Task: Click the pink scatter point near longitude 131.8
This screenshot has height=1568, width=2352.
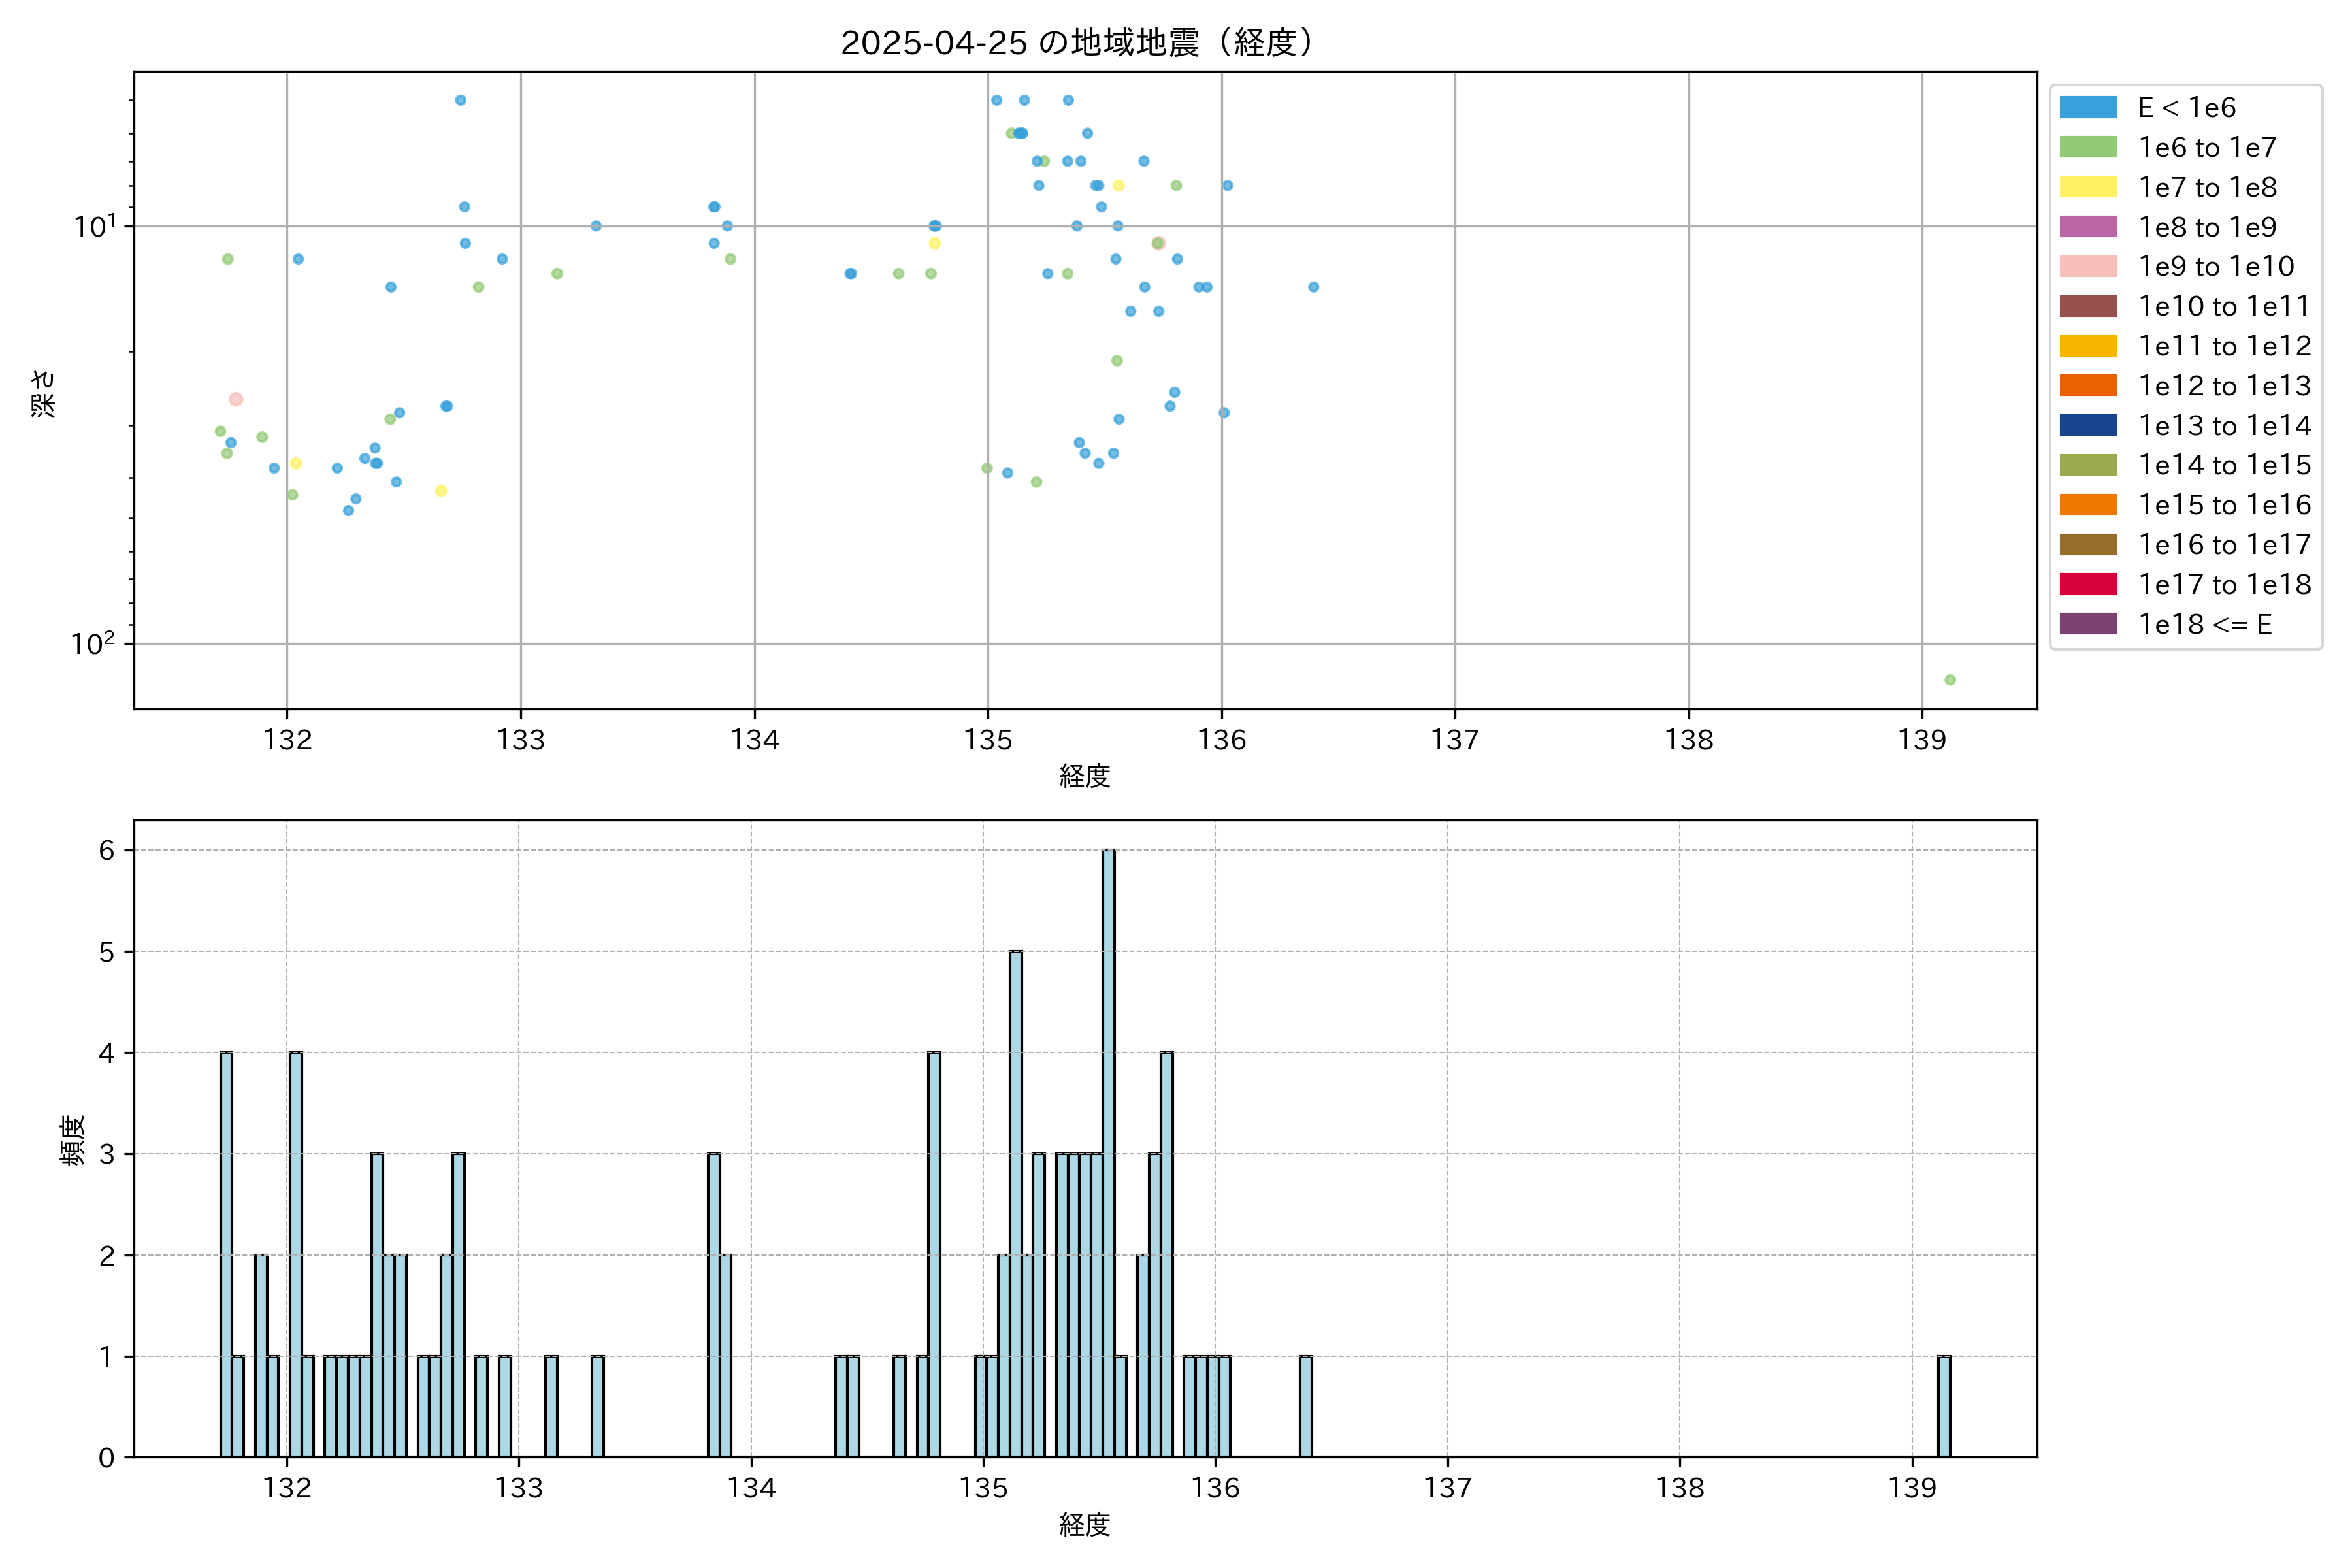Action: click(x=236, y=399)
